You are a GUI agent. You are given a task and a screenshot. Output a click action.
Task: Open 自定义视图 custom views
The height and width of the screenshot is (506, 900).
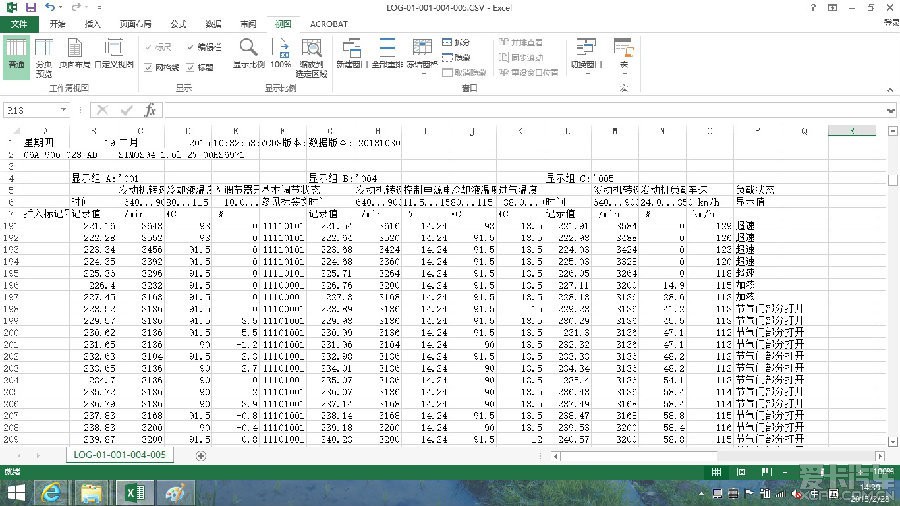pyautogui.click(x=114, y=55)
